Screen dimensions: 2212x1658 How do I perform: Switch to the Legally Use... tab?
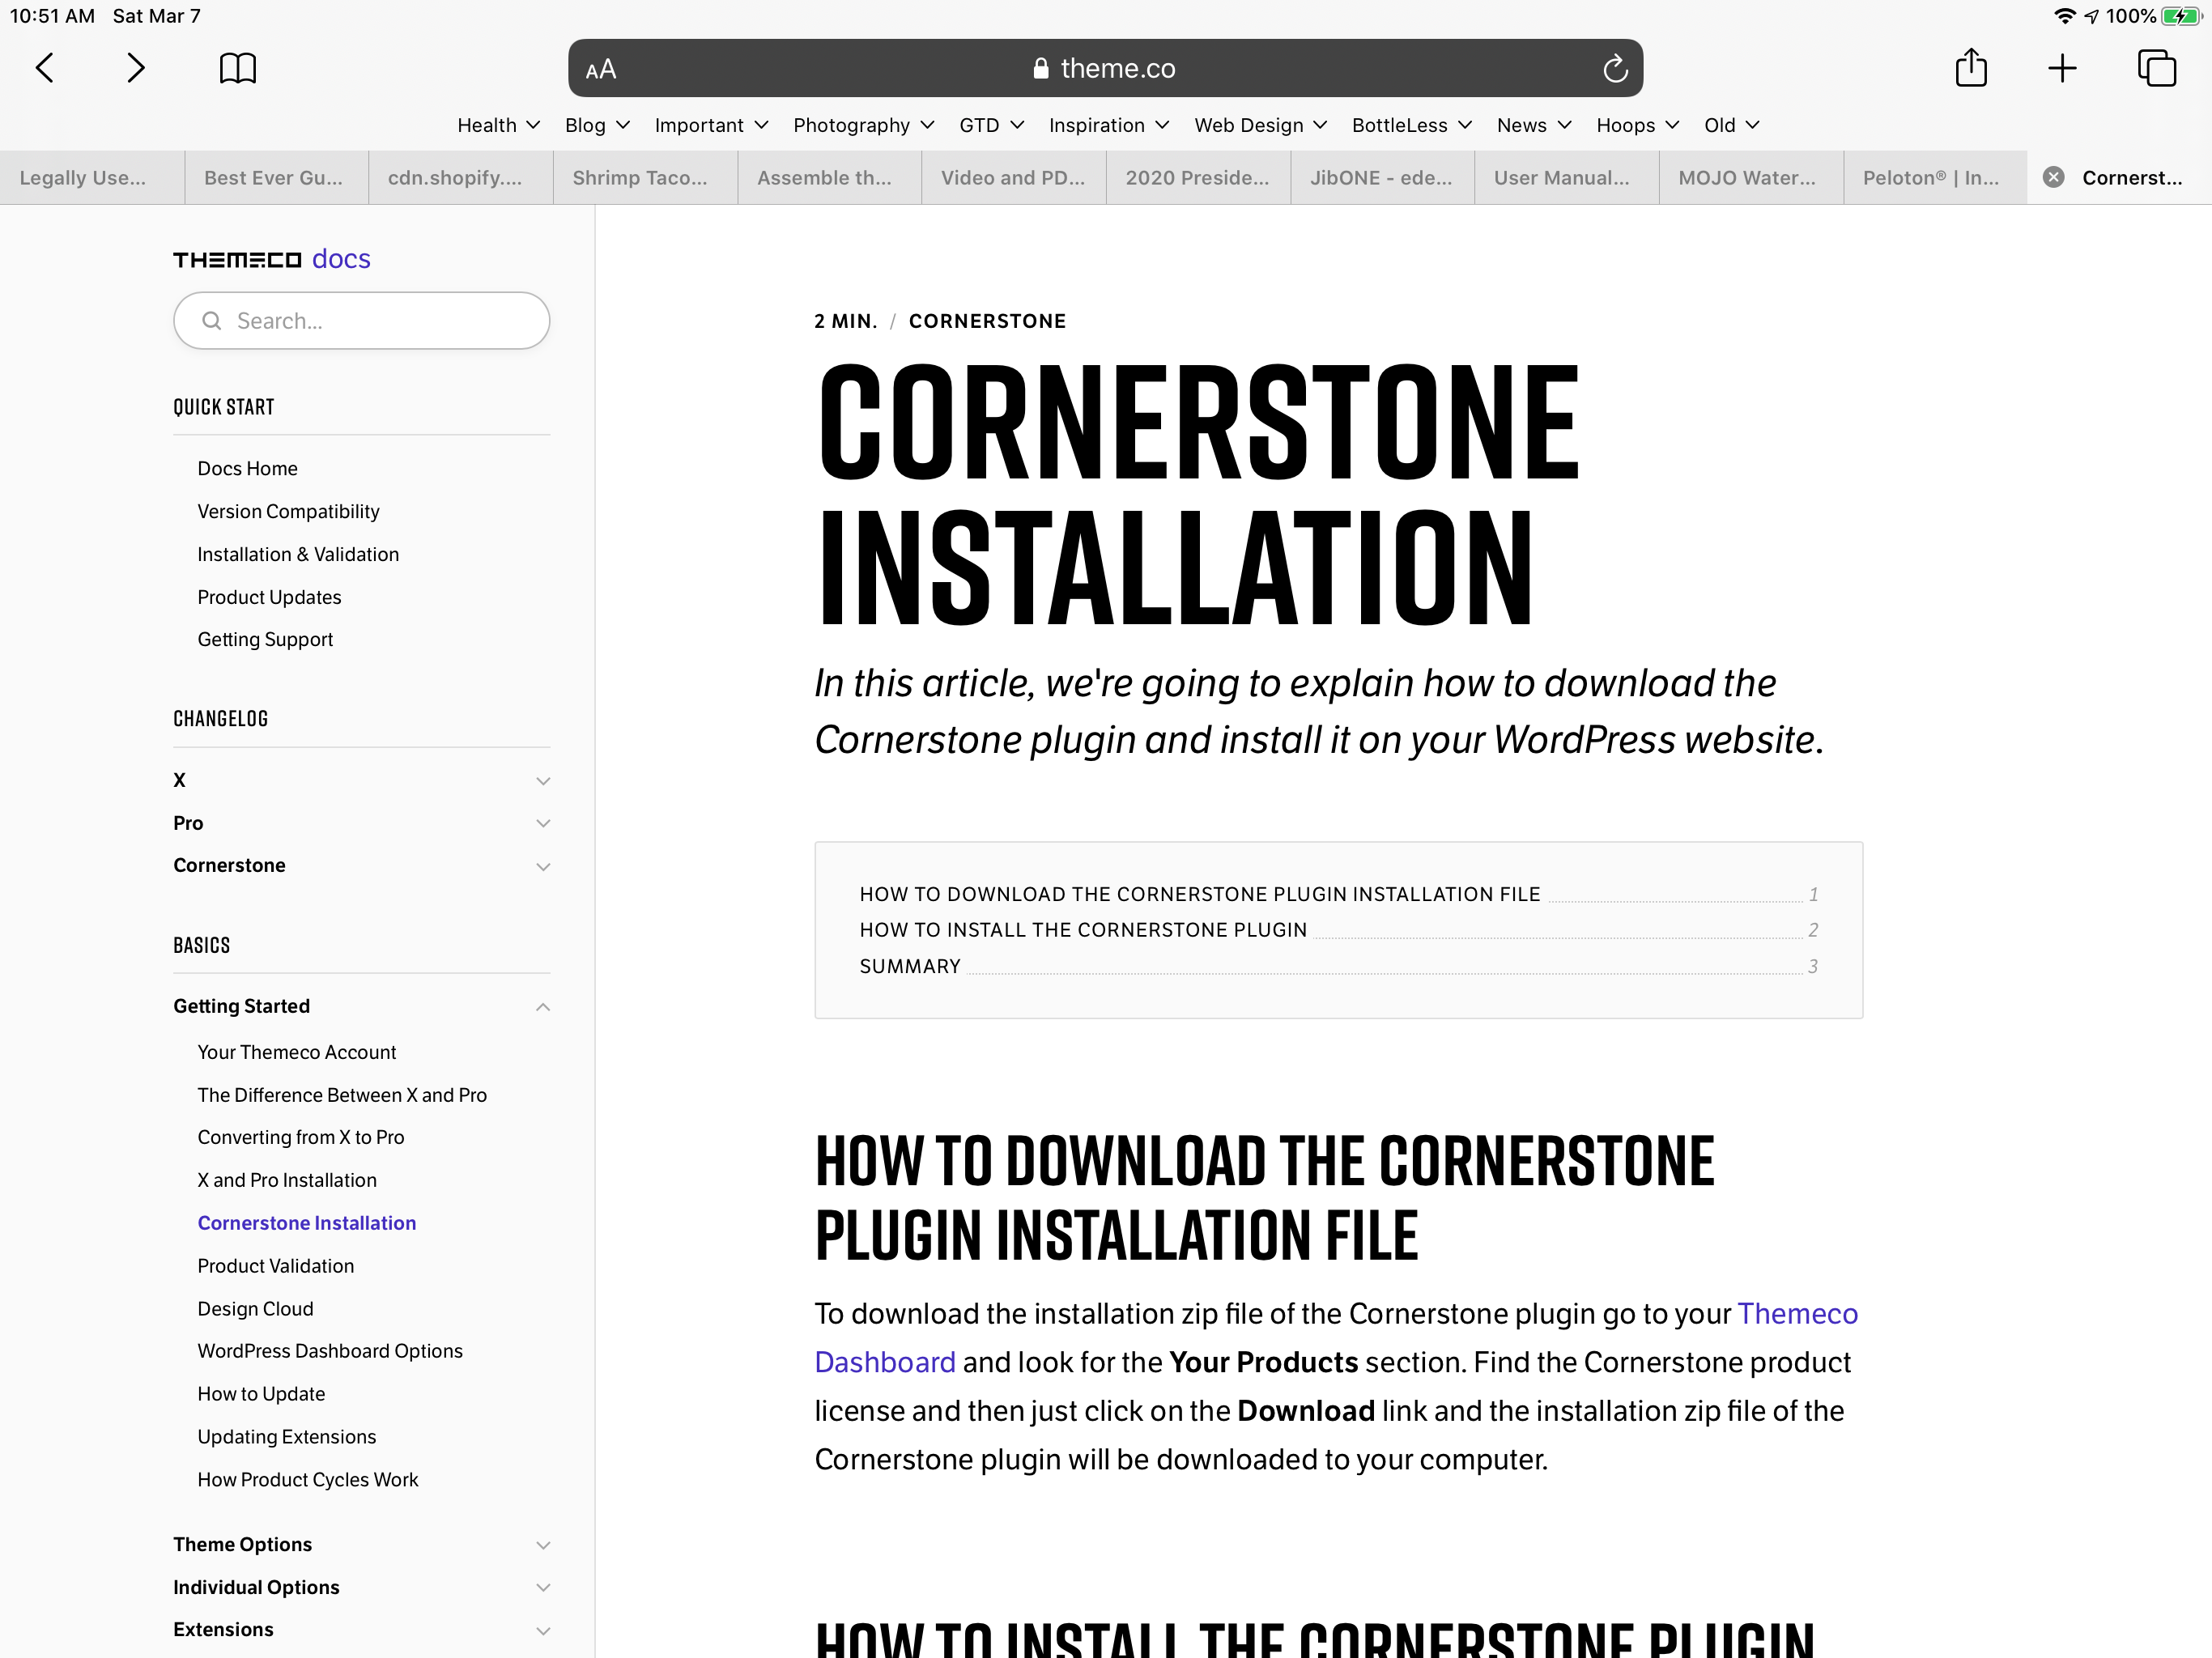pyautogui.click(x=92, y=177)
